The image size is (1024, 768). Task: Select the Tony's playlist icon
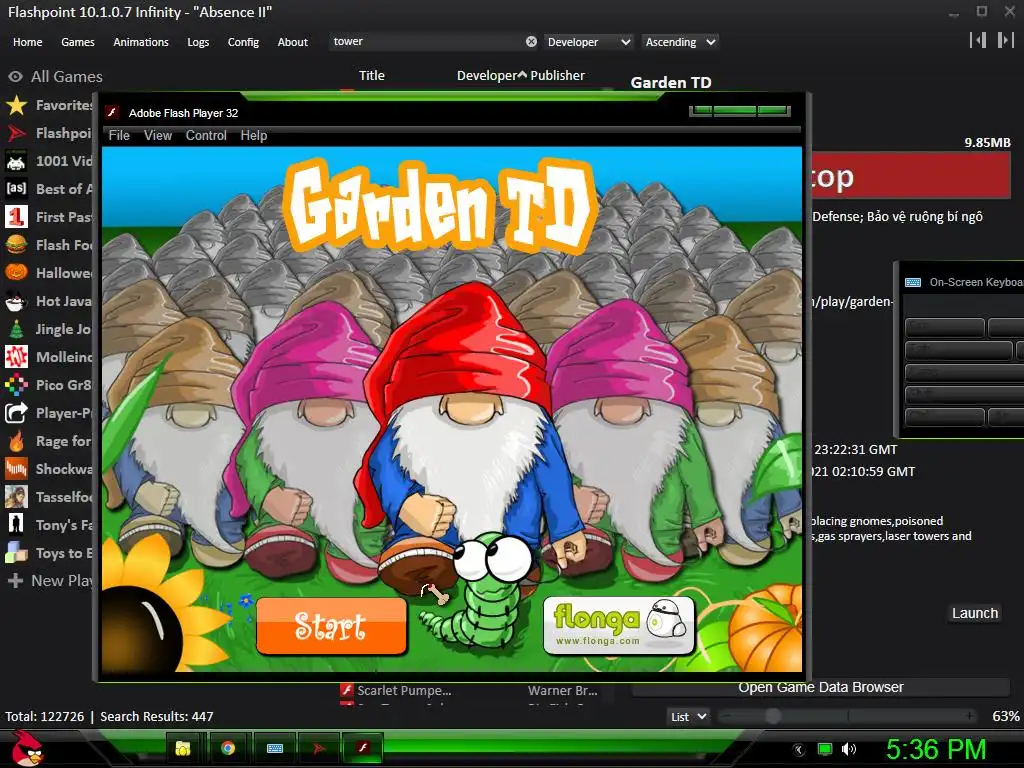(x=16, y=525)
